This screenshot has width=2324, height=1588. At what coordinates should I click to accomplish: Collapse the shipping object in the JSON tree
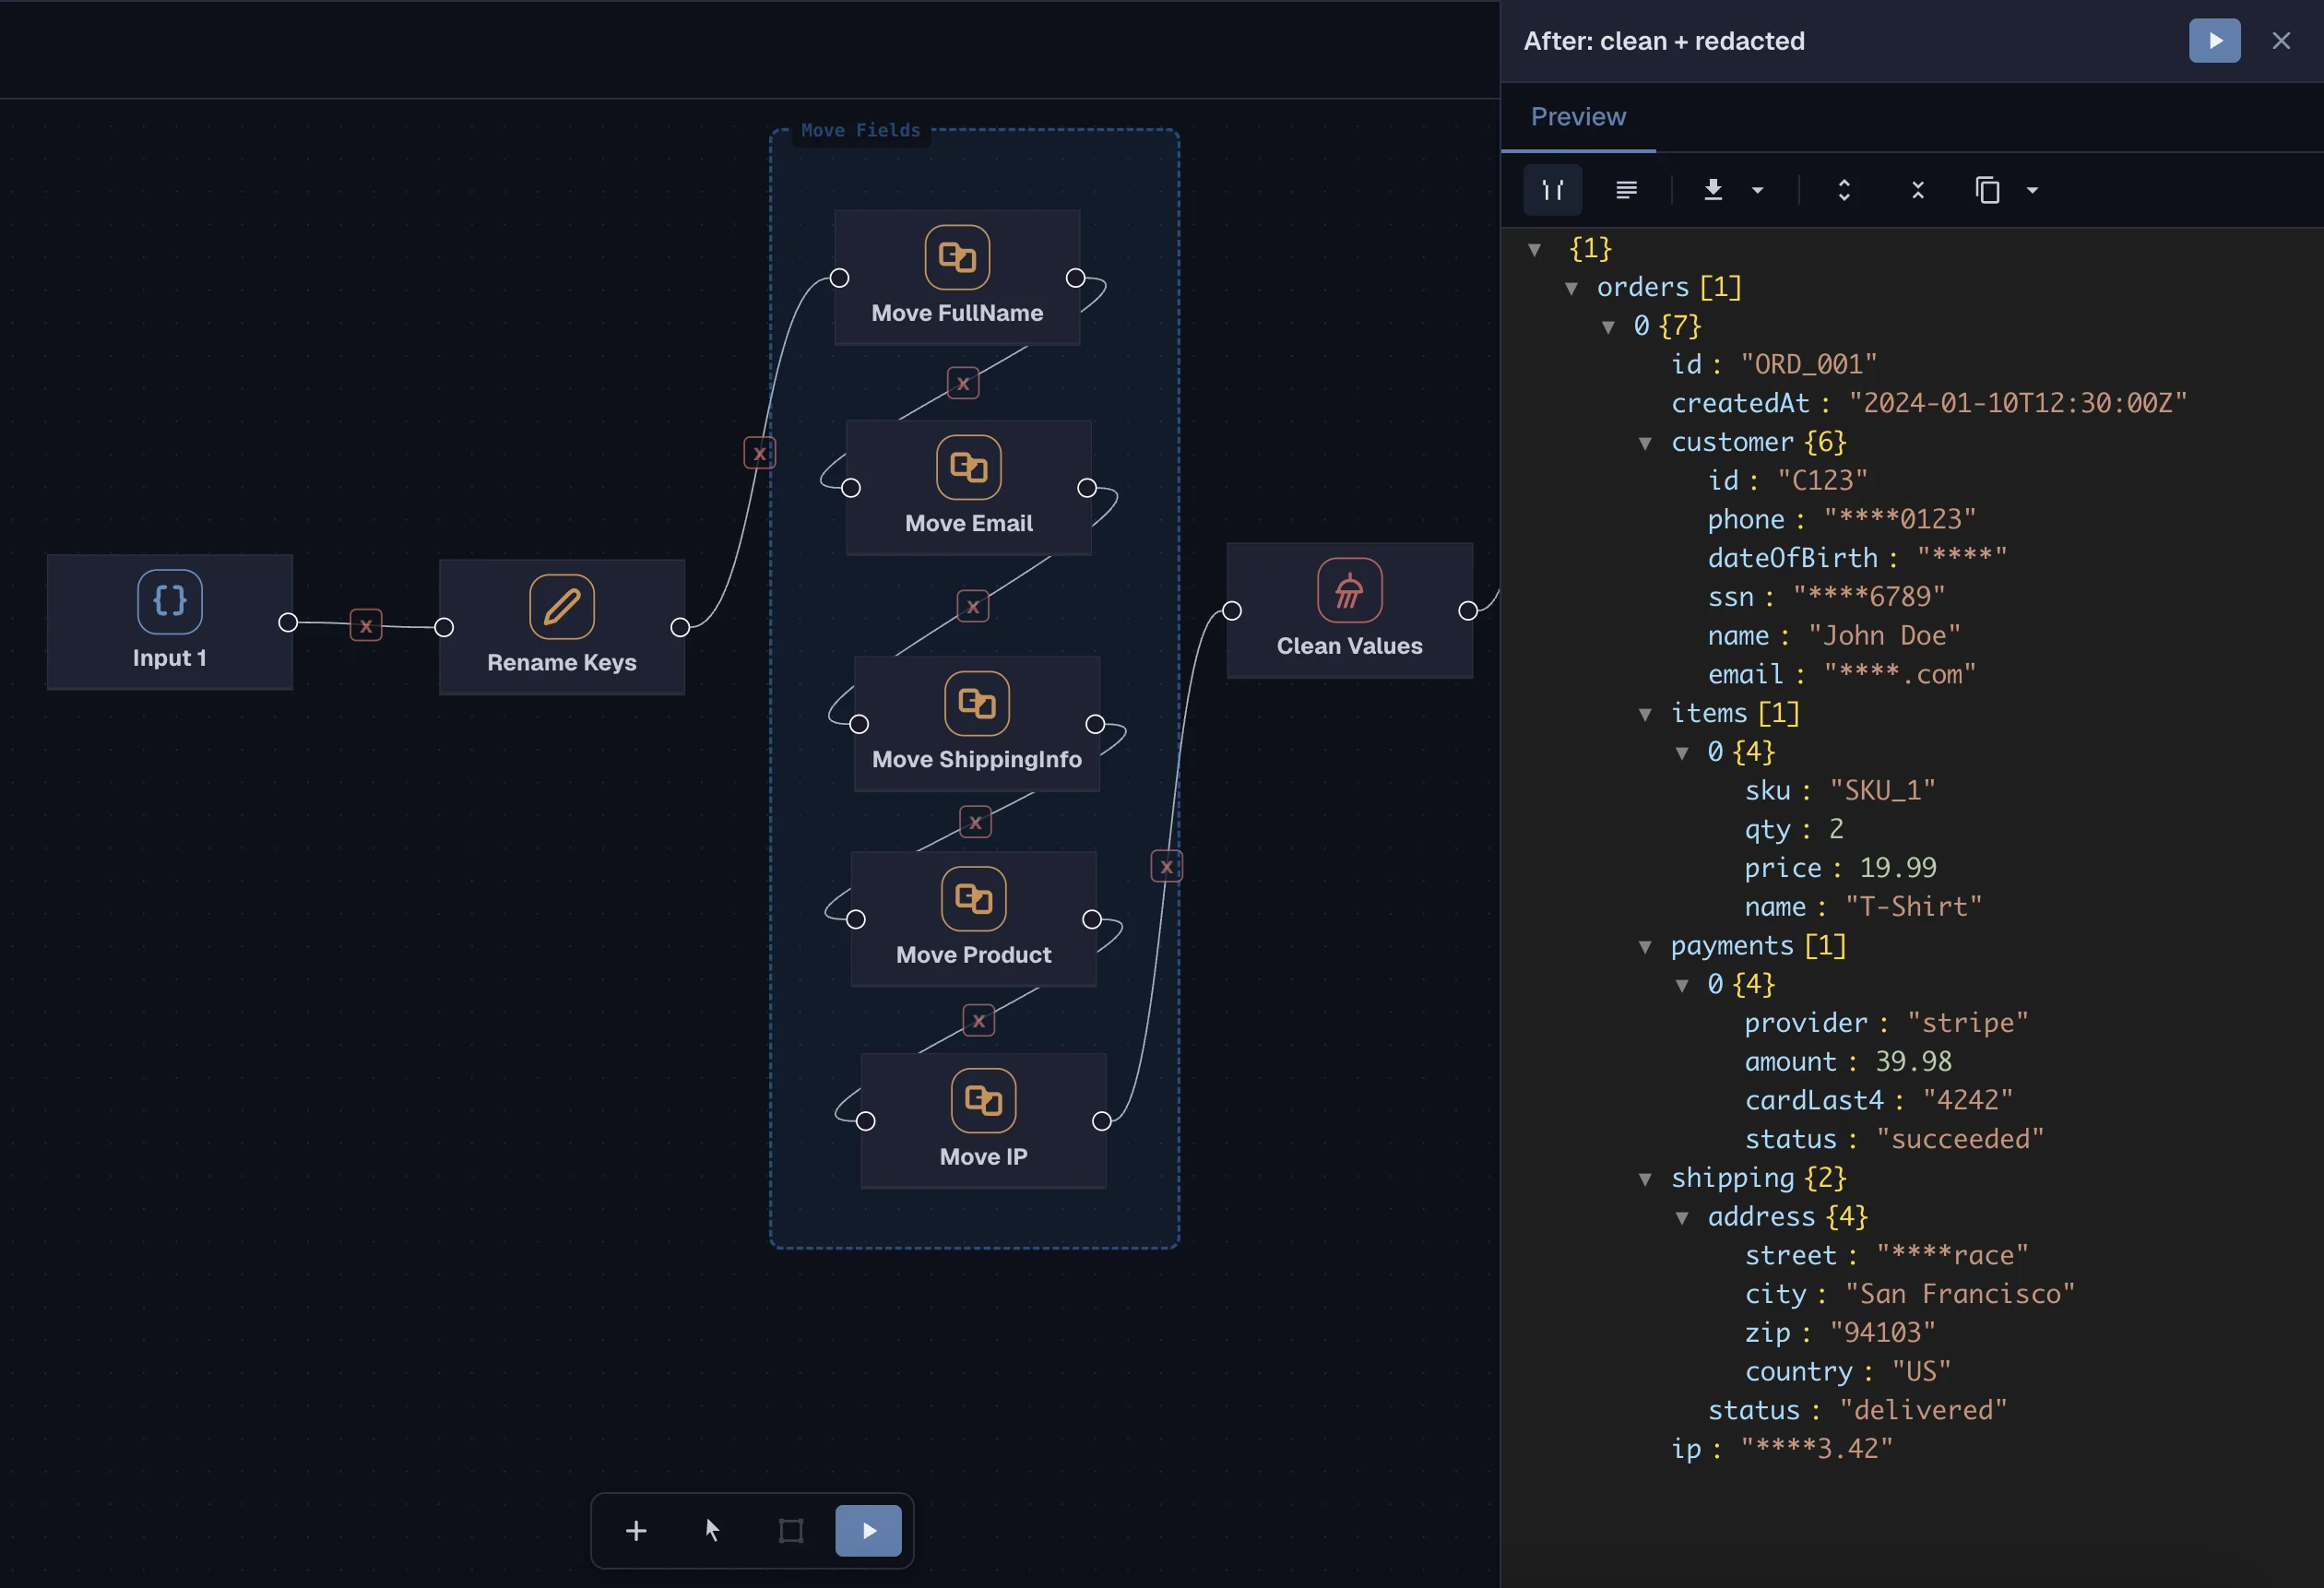tap(1646, 1178)
